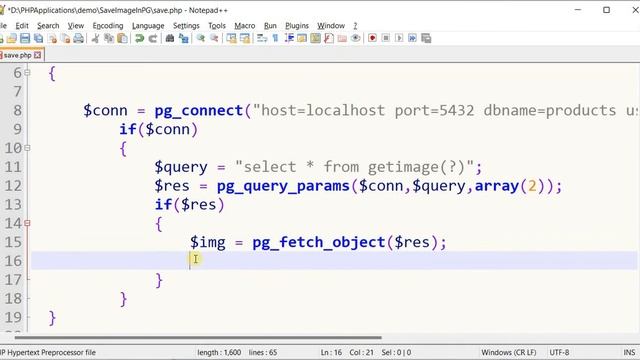Toggle file monitoring eye icon
Image resolution: width=640 pixels, height=360 pixels.
[356, 38]
